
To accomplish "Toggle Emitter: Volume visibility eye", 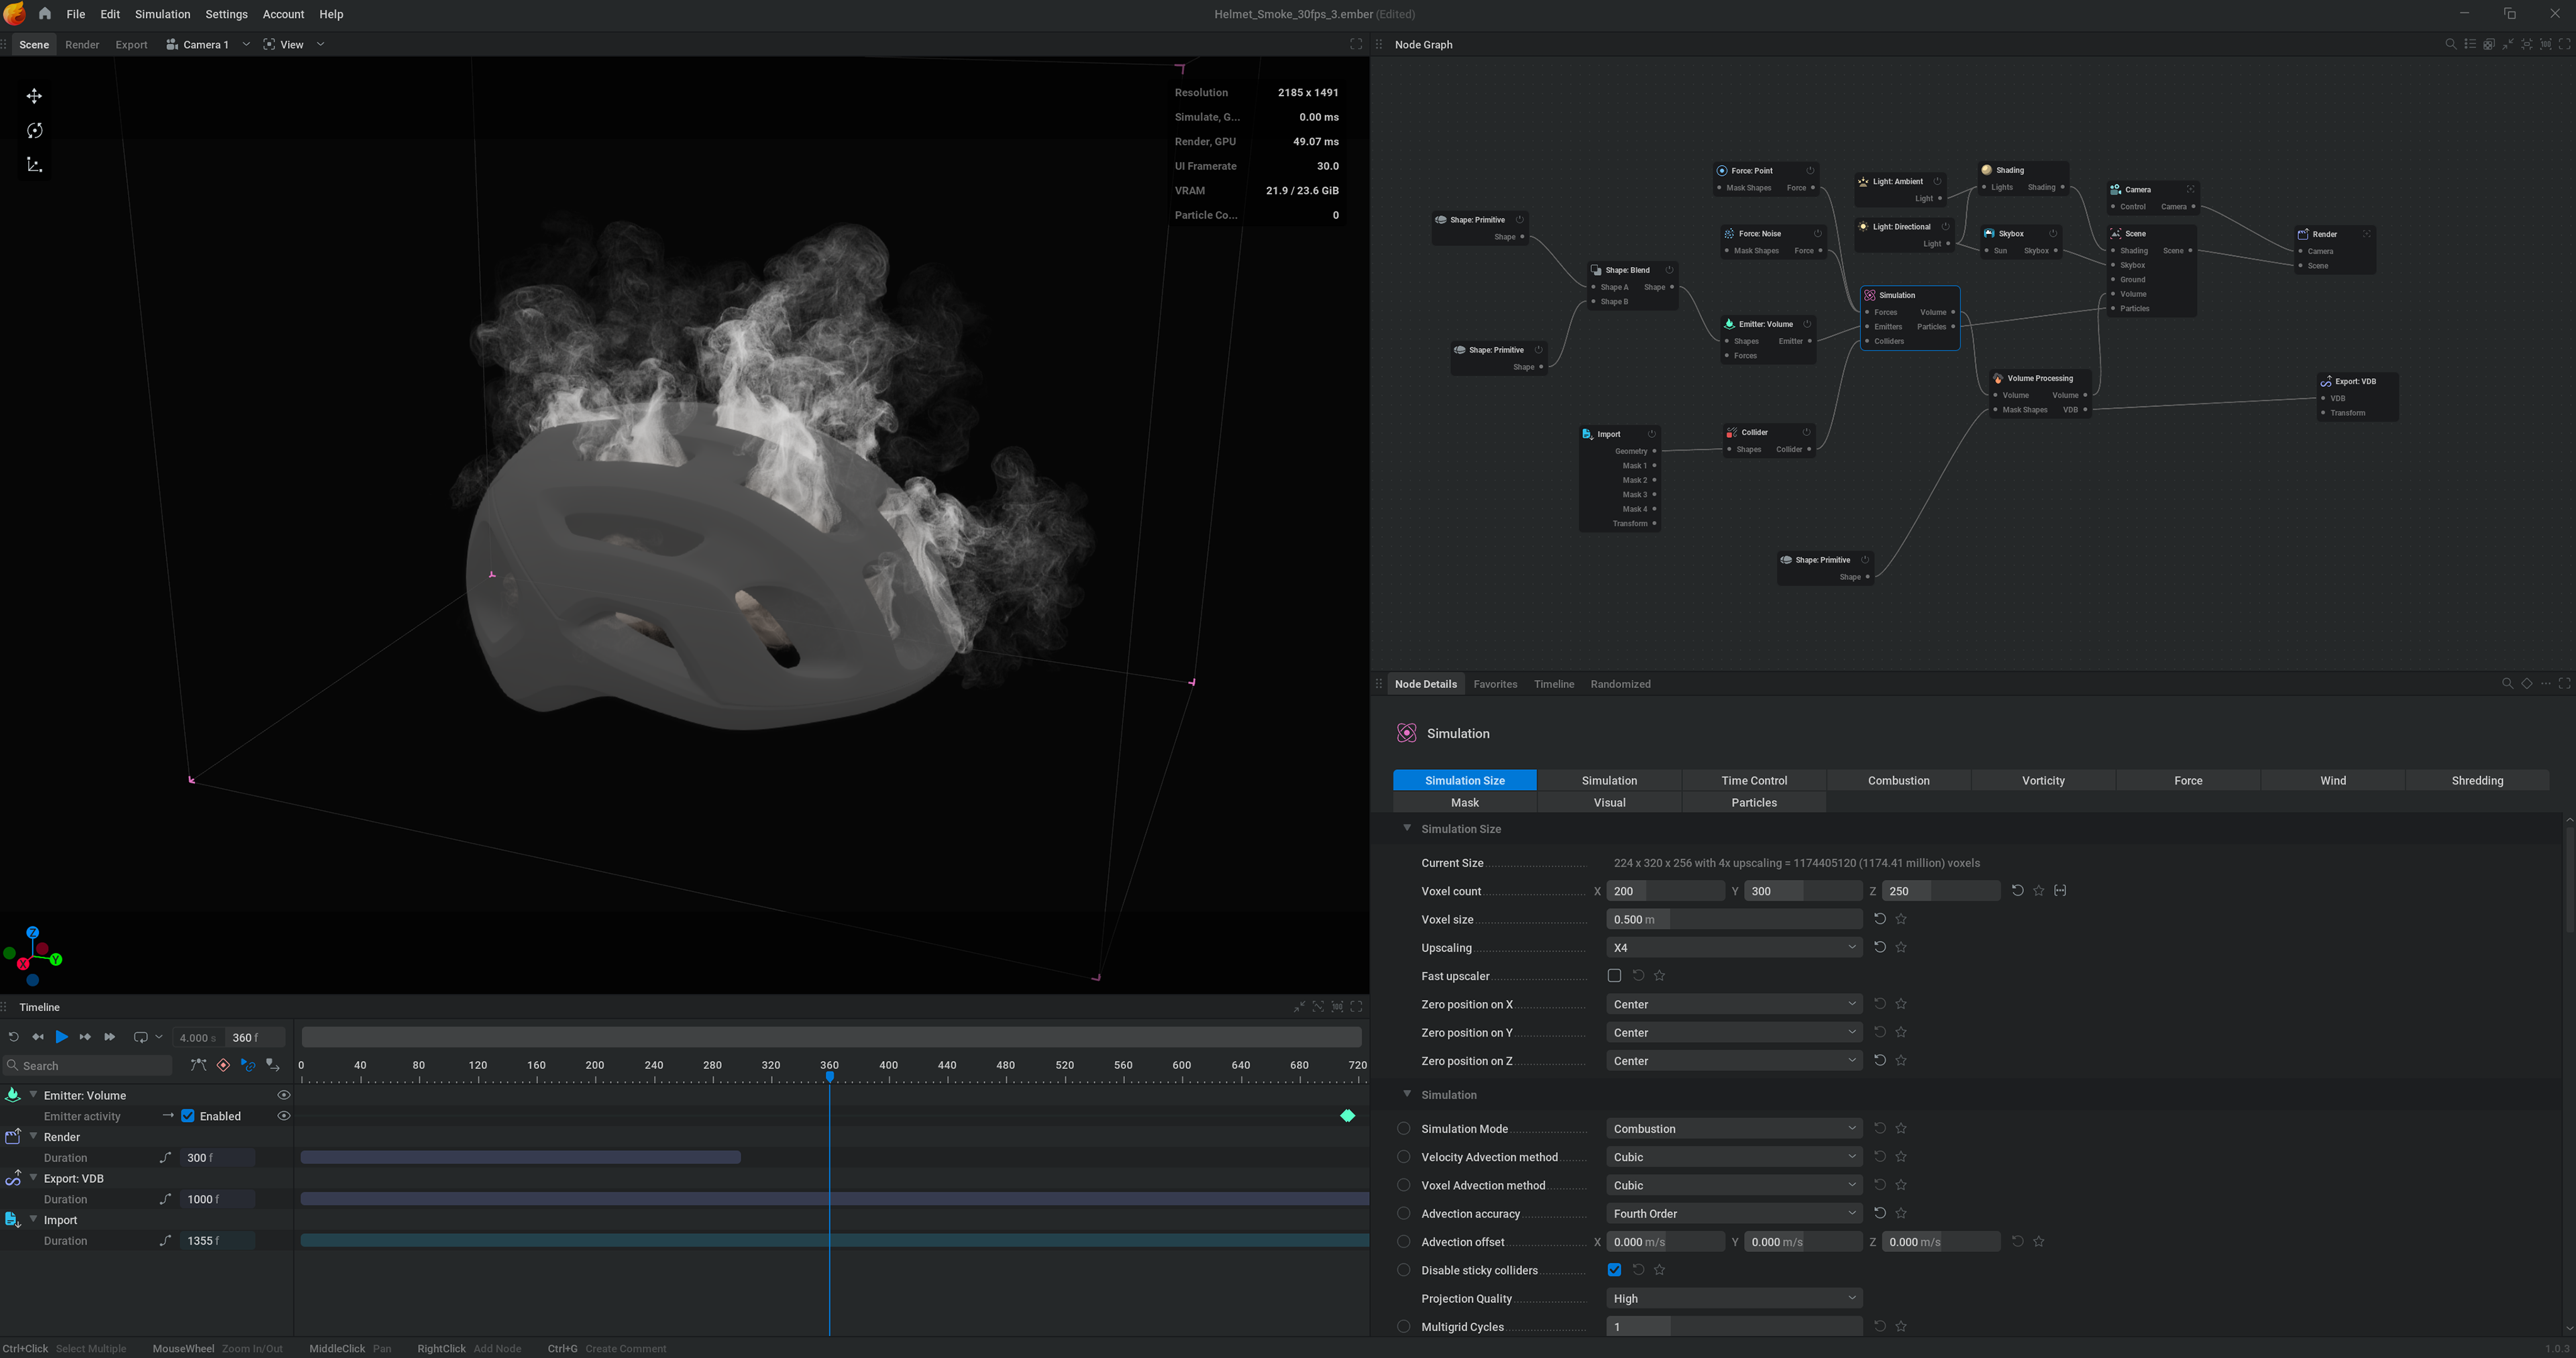I will coord(284,1095).
